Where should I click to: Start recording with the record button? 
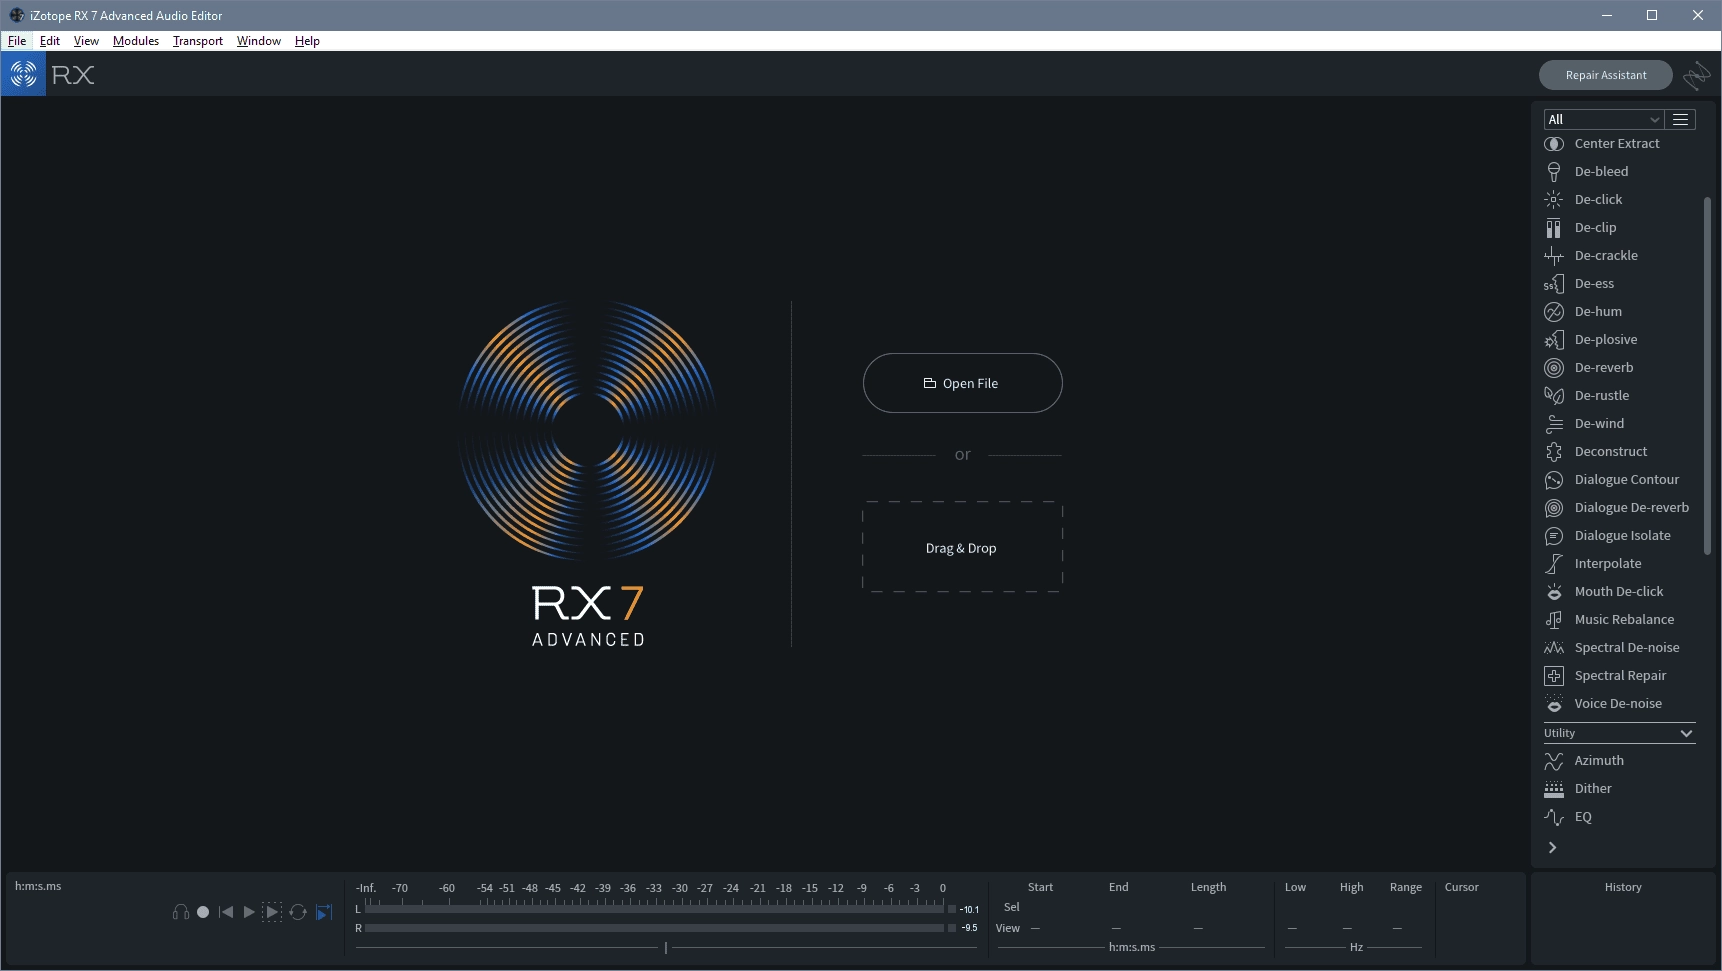click(x=203, y=912)
